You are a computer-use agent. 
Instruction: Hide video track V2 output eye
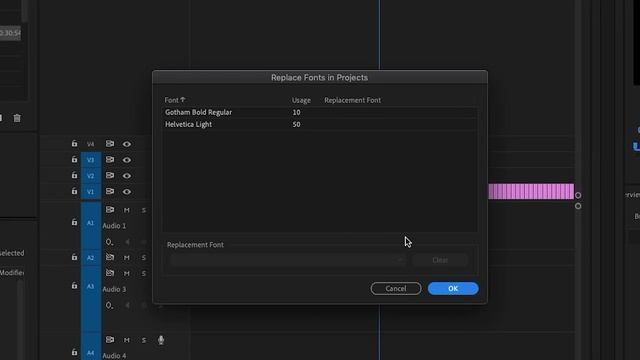coord(127,176)
